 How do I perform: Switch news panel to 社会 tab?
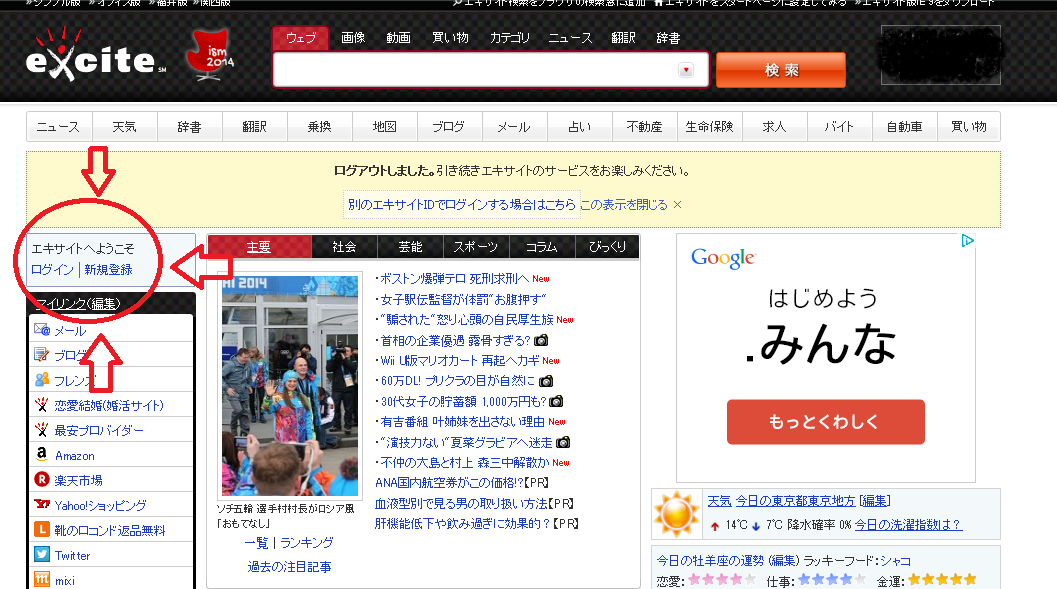point(344,247)
